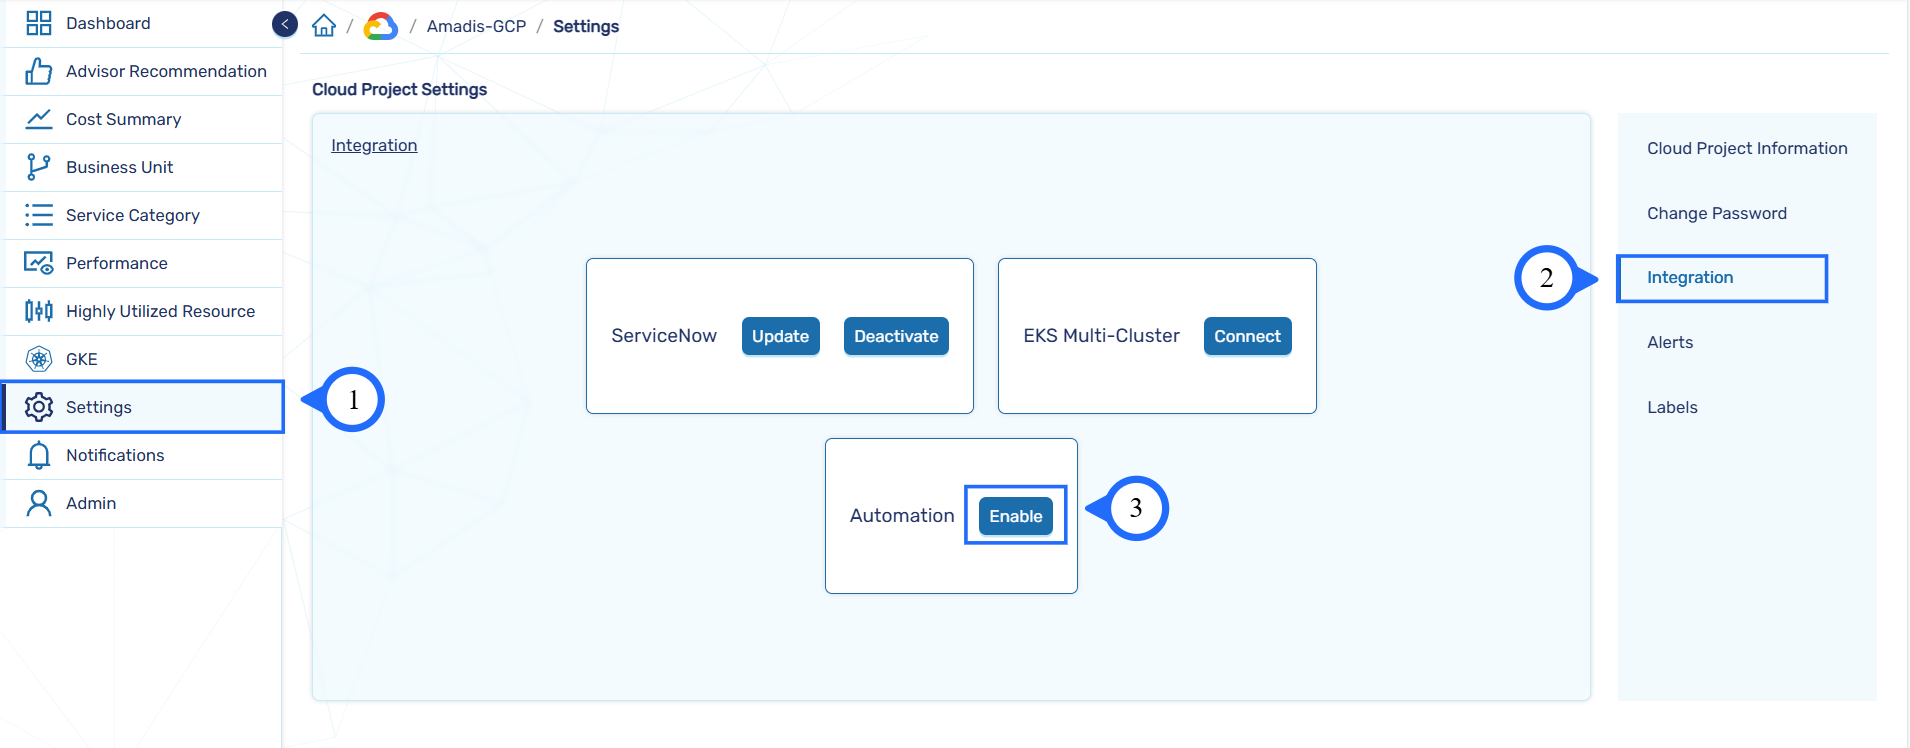Viewport: 1910px width, 748px height.
Task: Deactivate the ServiceNow integration
Action: (x=896, y=336)
